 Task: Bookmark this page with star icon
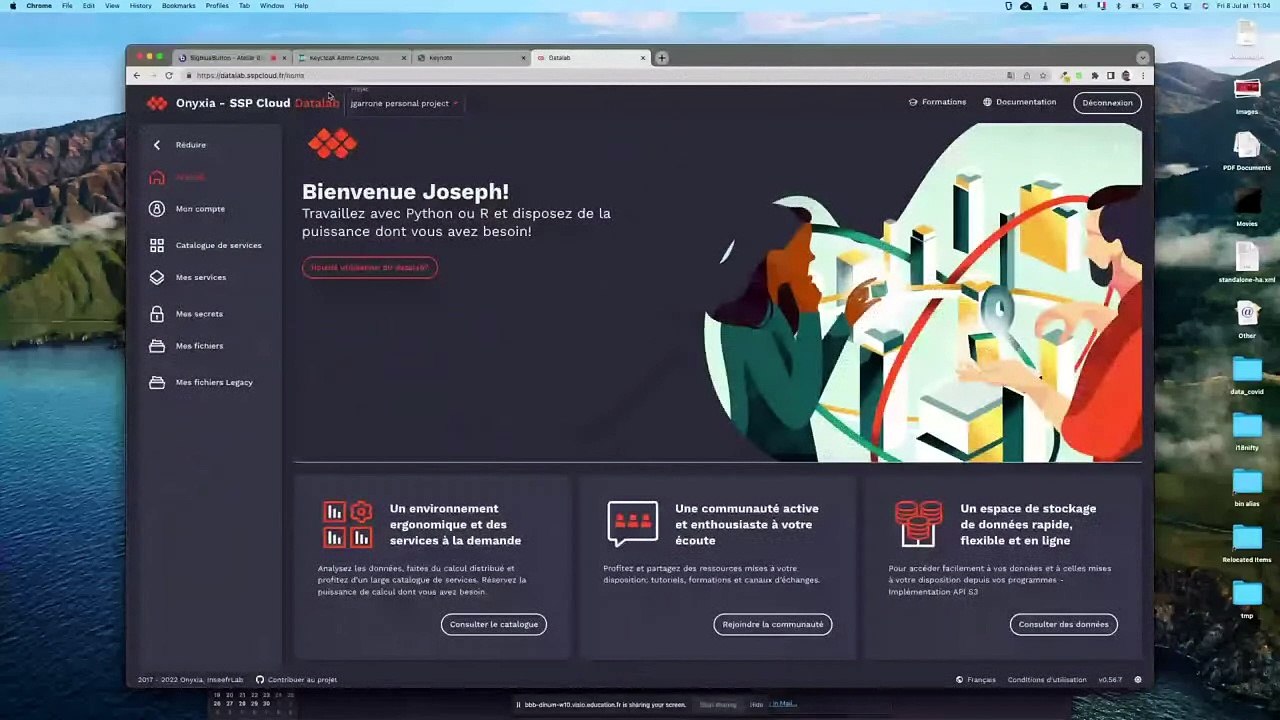[1043, 76]
